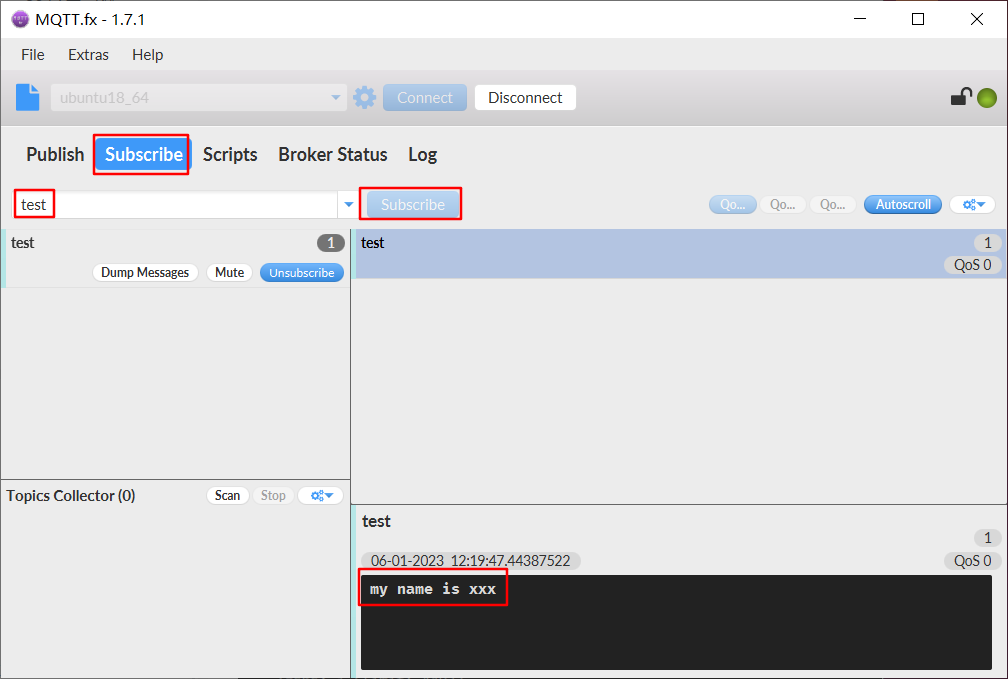This screenshot has height=679, width=1008.
Task: Dump messages for the test topic
Action: (x=145, y=272)
